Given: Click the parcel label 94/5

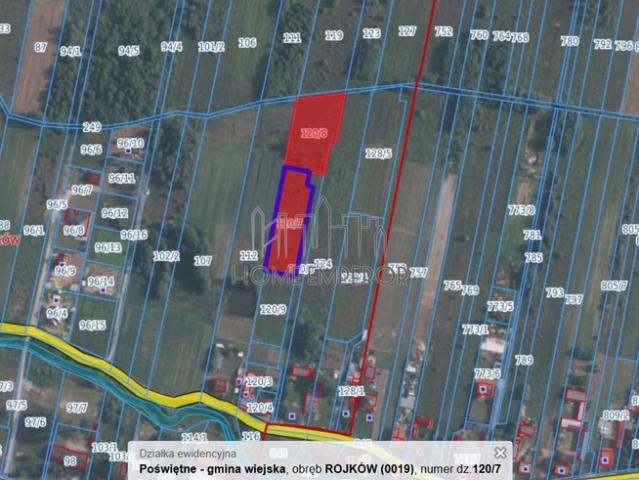Looking at the screenshot, I should click(129, 51).
